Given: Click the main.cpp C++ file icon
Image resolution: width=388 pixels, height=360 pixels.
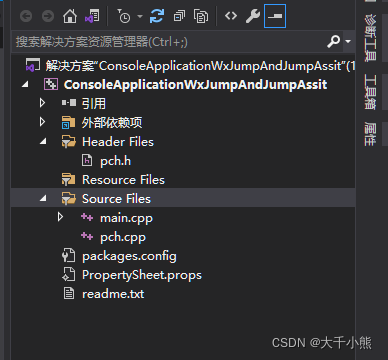Looking at the screenshot, I should [x=87, y=218].
